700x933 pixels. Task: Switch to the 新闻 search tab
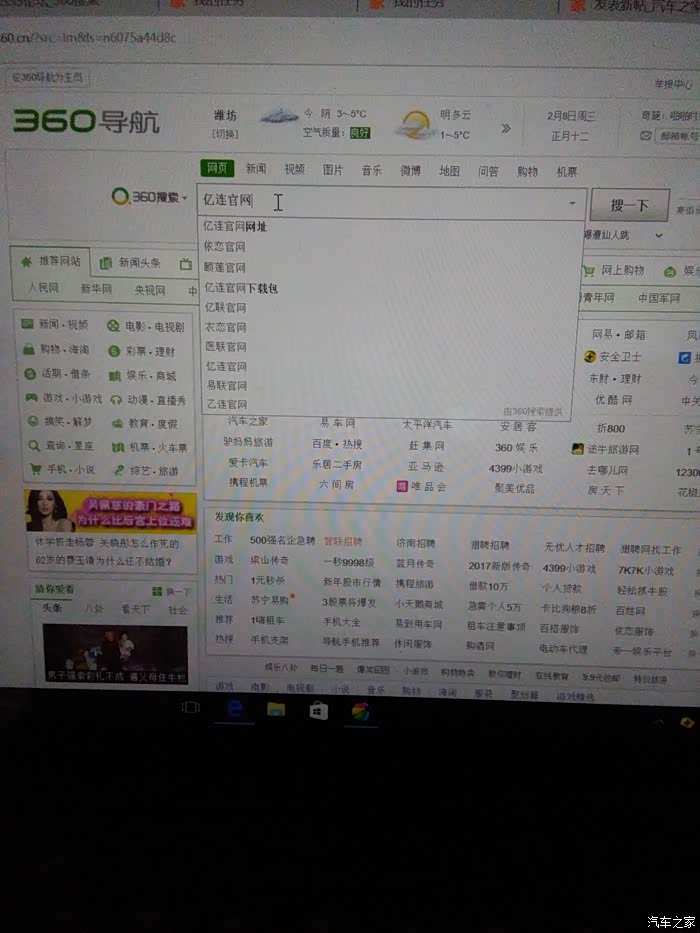coord(256,169)
